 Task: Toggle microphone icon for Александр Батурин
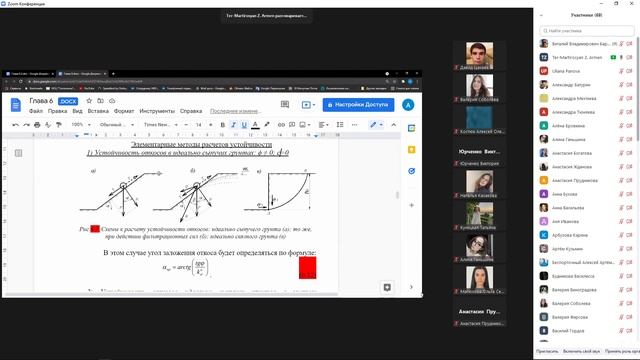coord(621,85)
